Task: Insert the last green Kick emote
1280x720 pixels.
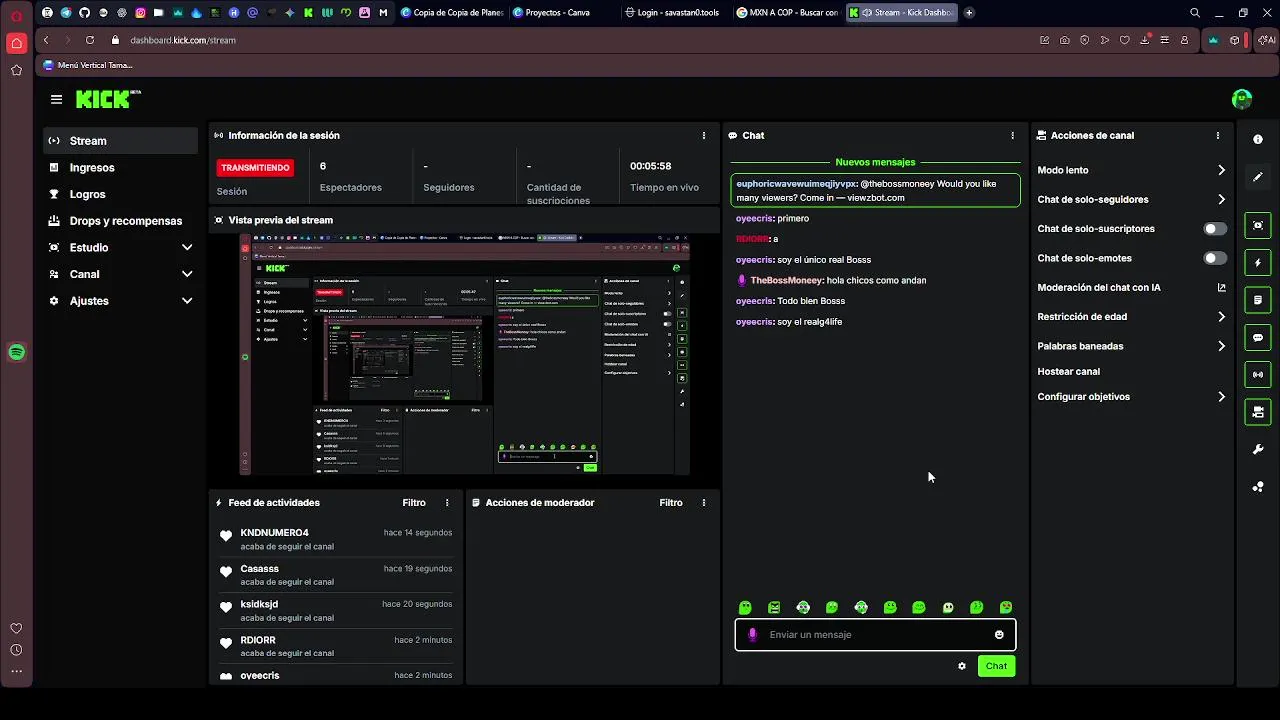Action: [x=1006, y=607]
